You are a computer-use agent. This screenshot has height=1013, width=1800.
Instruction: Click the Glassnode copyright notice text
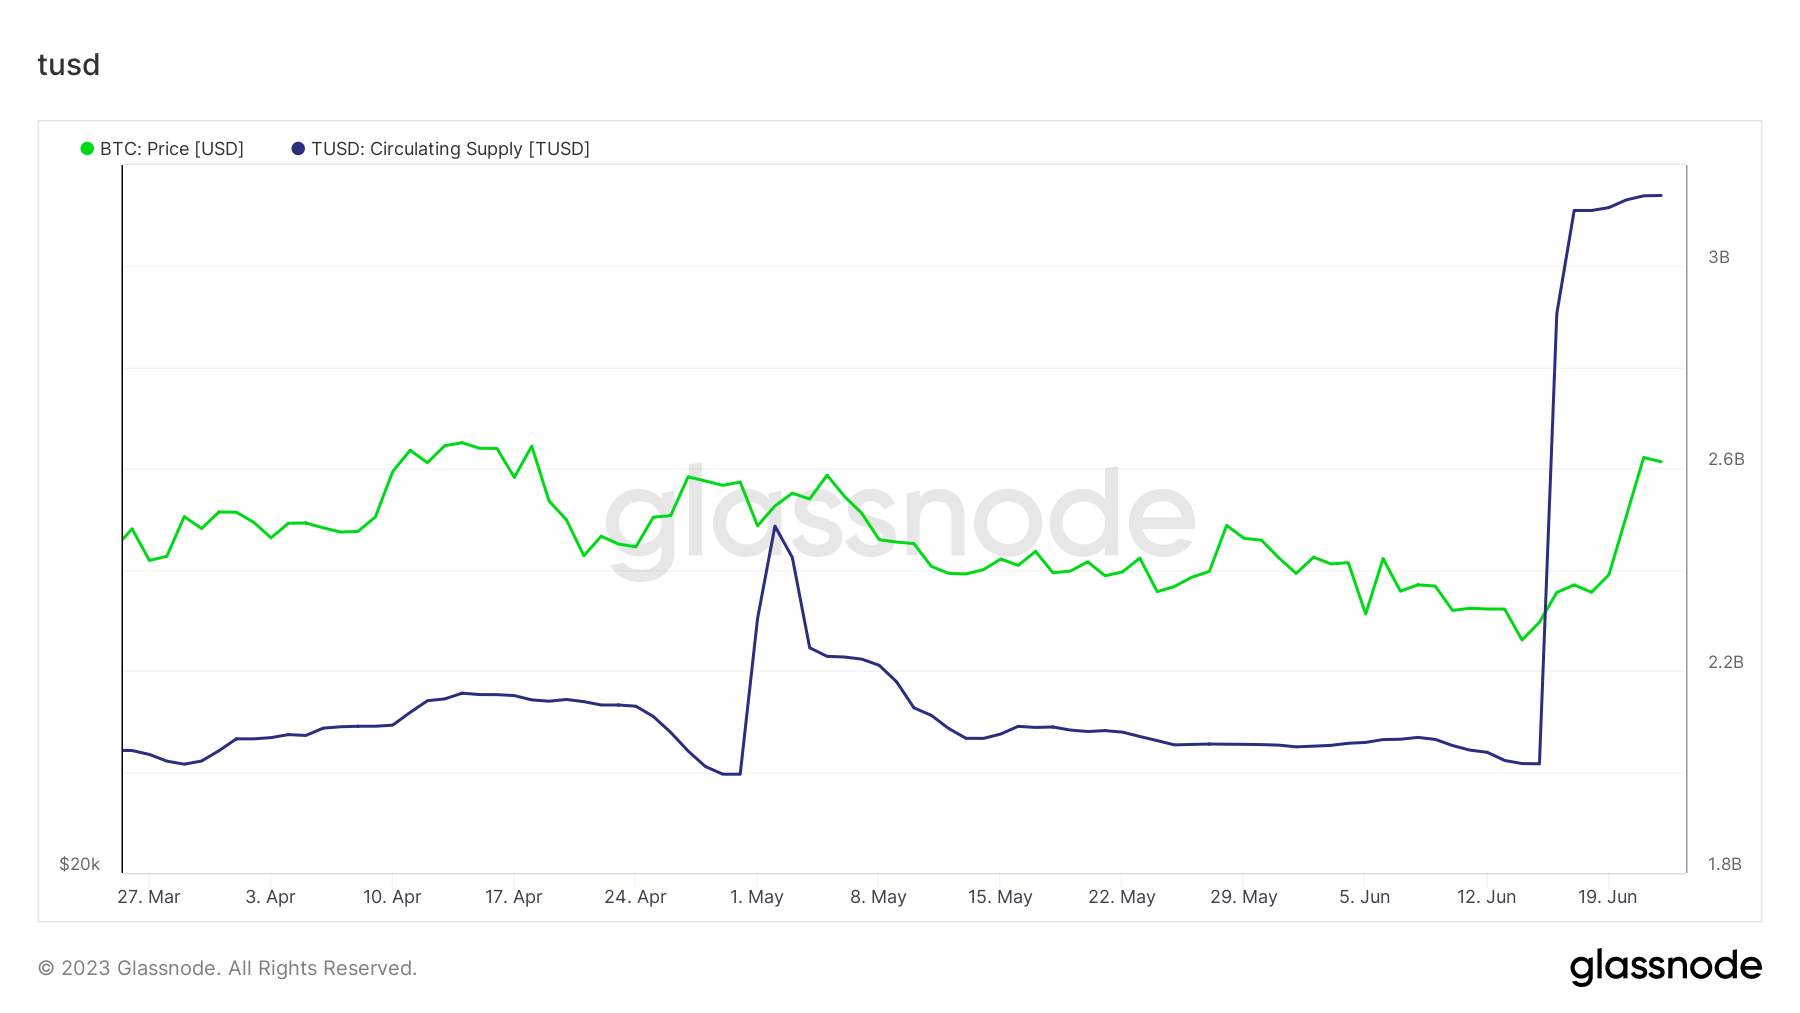point(227,968)
